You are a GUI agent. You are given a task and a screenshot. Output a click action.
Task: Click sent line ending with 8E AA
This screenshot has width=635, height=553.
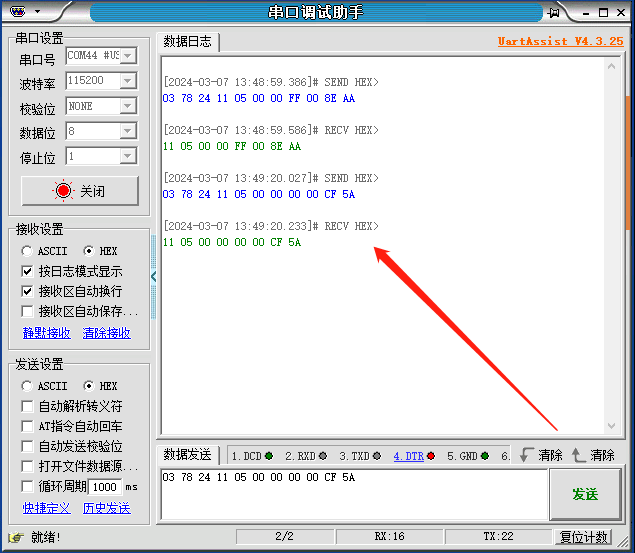[x=259, y=98]
